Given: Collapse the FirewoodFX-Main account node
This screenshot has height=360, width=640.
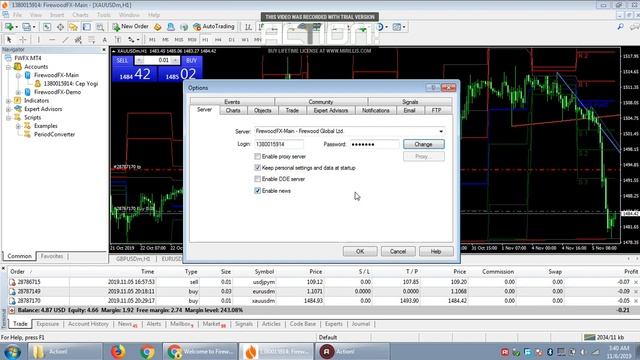Looking at the screenshot, I should pyautogui.click(x=18, y=76).
